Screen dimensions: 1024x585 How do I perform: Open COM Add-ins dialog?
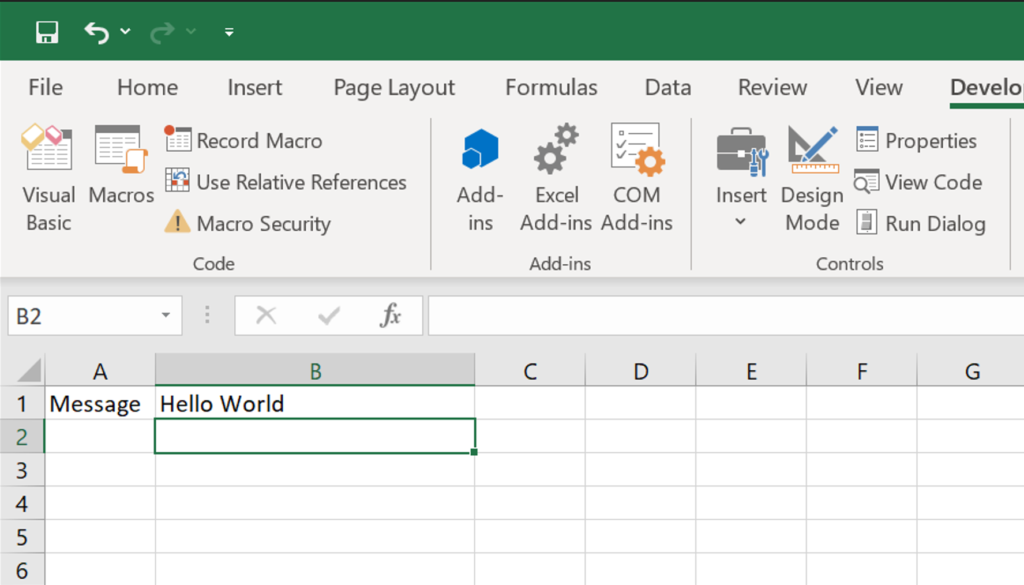pyautogui.click(x=637, y=178)
